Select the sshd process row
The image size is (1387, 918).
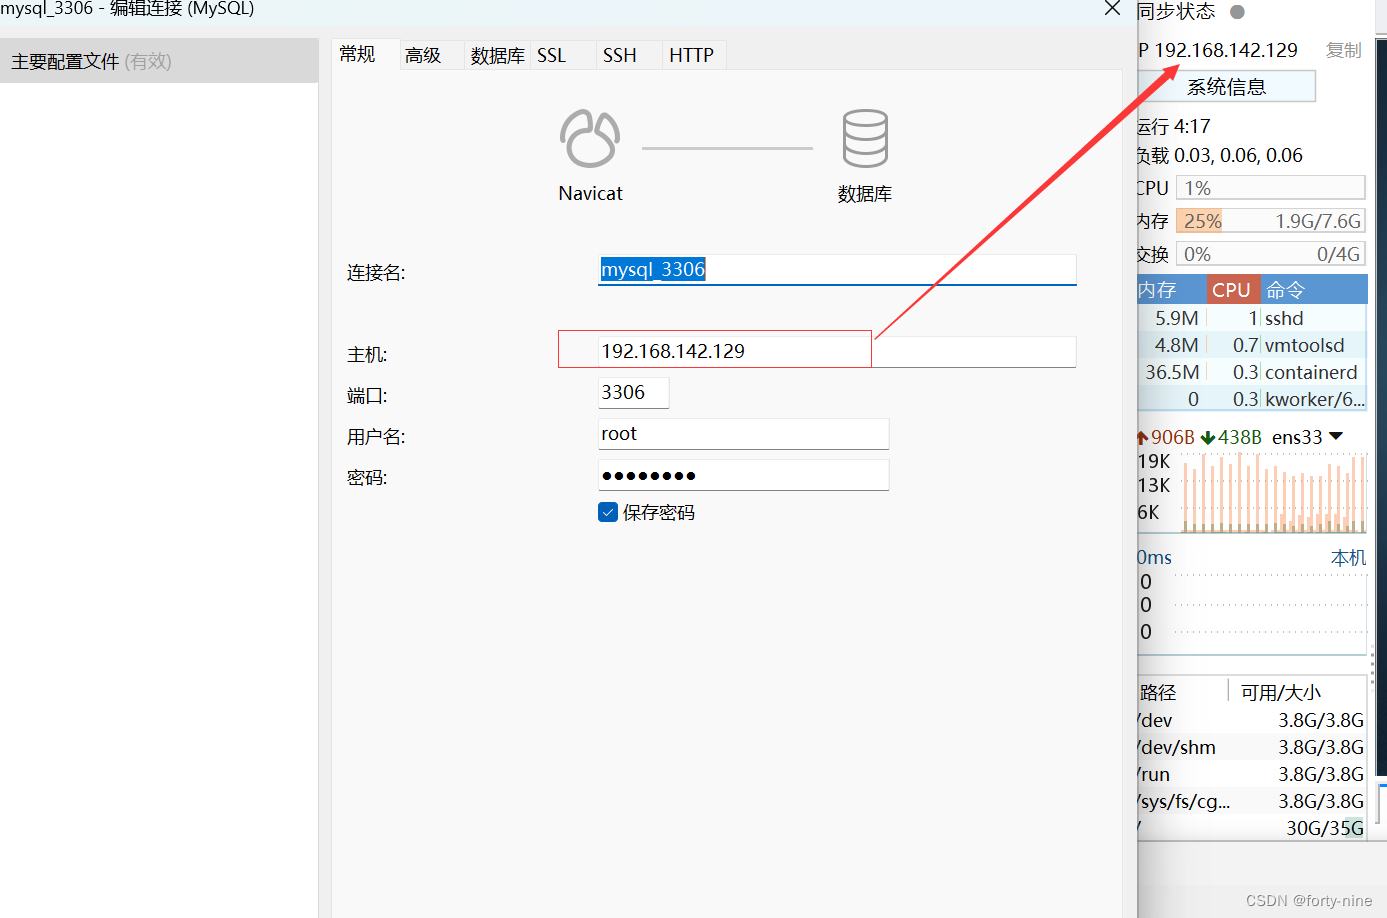coord(1252,318)
